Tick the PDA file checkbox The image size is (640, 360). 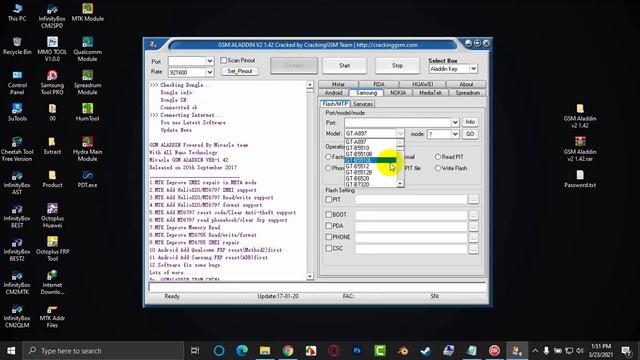coord(329,226)
